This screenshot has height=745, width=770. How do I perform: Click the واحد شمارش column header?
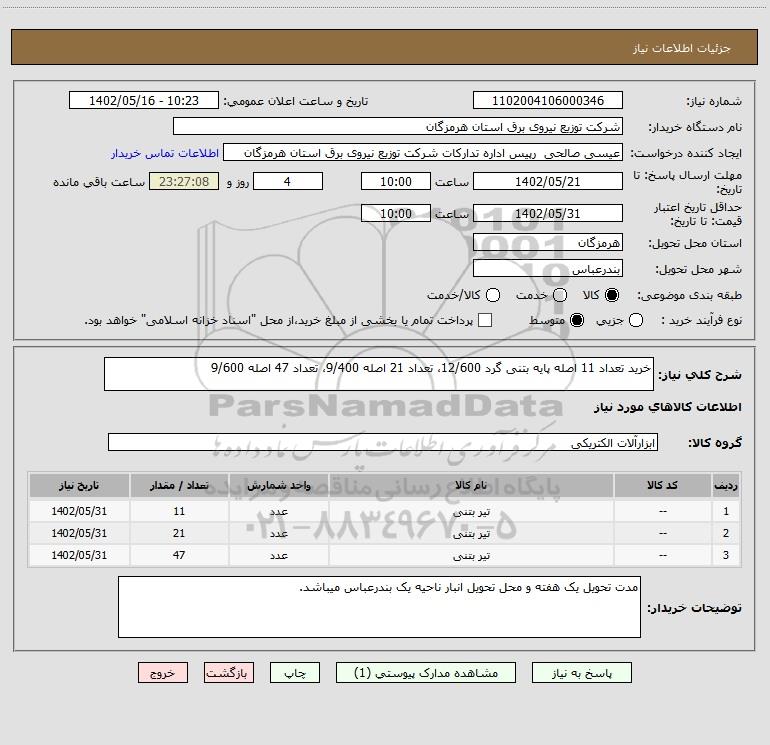click(x=278, y=485)
